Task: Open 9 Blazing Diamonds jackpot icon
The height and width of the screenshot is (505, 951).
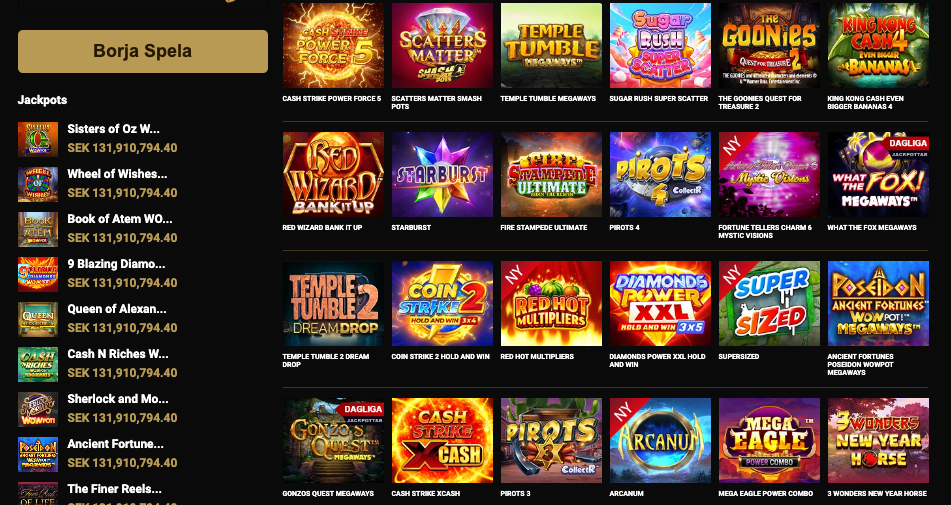Action: [x=38, y=274]
